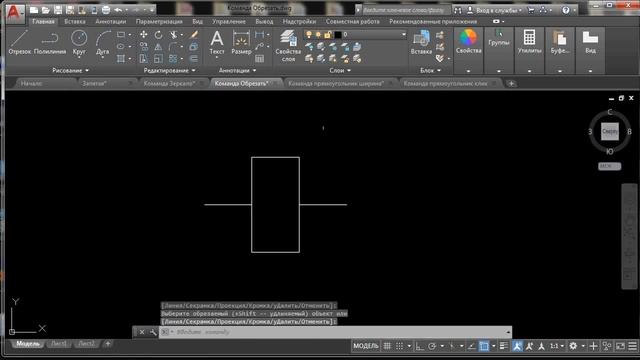Toggle the layer light bulb on/off icon
Image resolution: width=640 pixels, height=360 pixels.
point(309,35)
